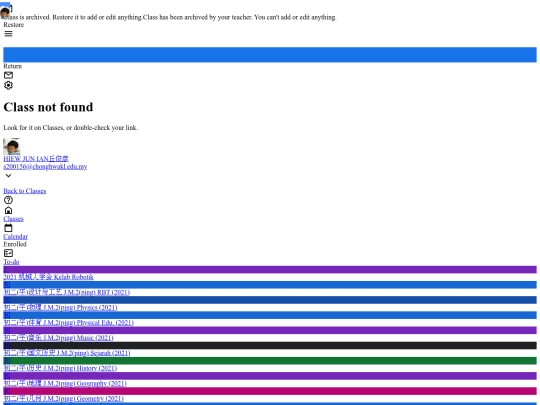Image resolution: width=540 pixels, height=405 pixels.
Task: Open the J.M.2(ping) Physical Edu. (2021) class
Action: [69, 323]
